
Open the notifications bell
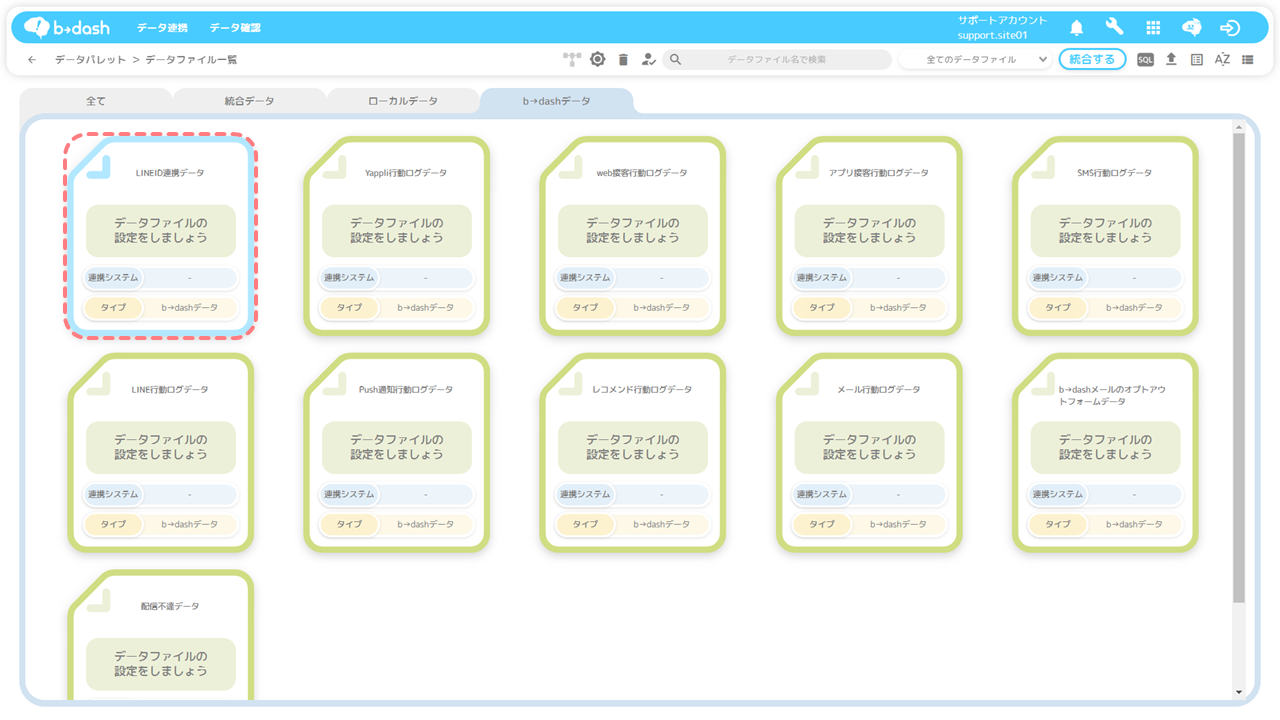pos(1077,28)
